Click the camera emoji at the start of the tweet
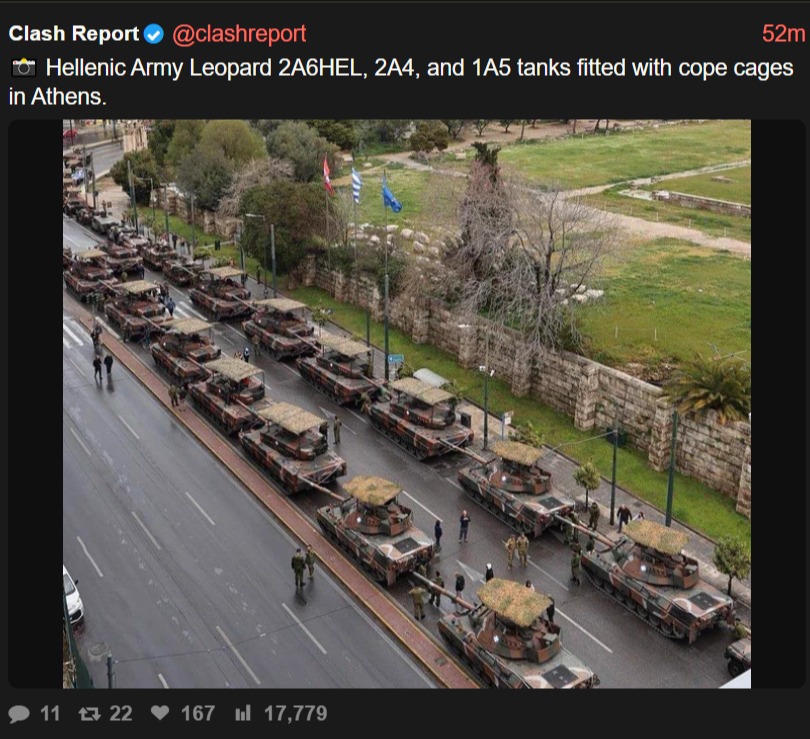810x739 pixels. (x=24, y=68)
